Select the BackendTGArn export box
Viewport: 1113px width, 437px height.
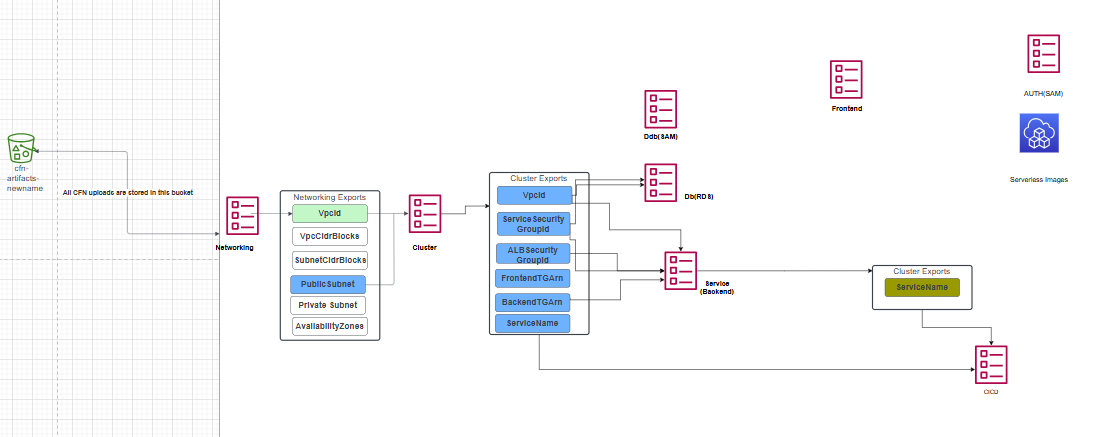(533, 302)
